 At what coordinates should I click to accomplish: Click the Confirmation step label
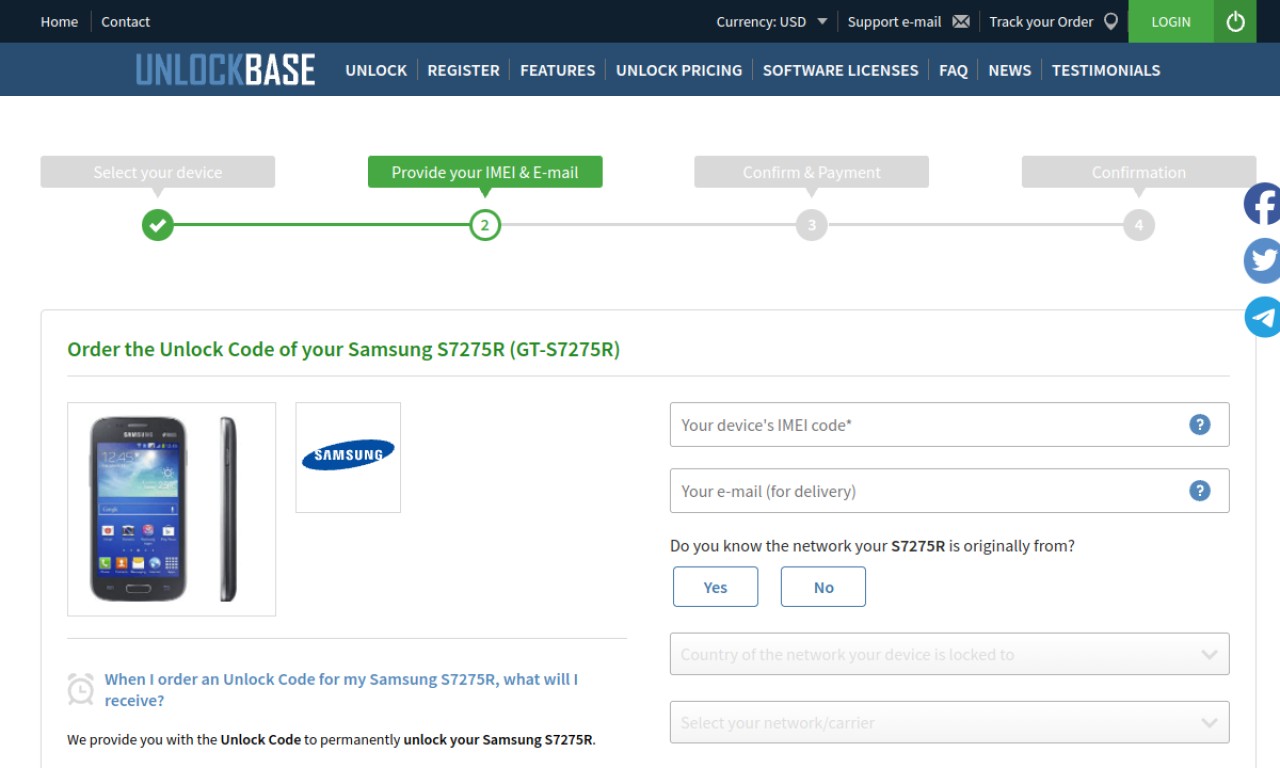tap(1139, 172)
